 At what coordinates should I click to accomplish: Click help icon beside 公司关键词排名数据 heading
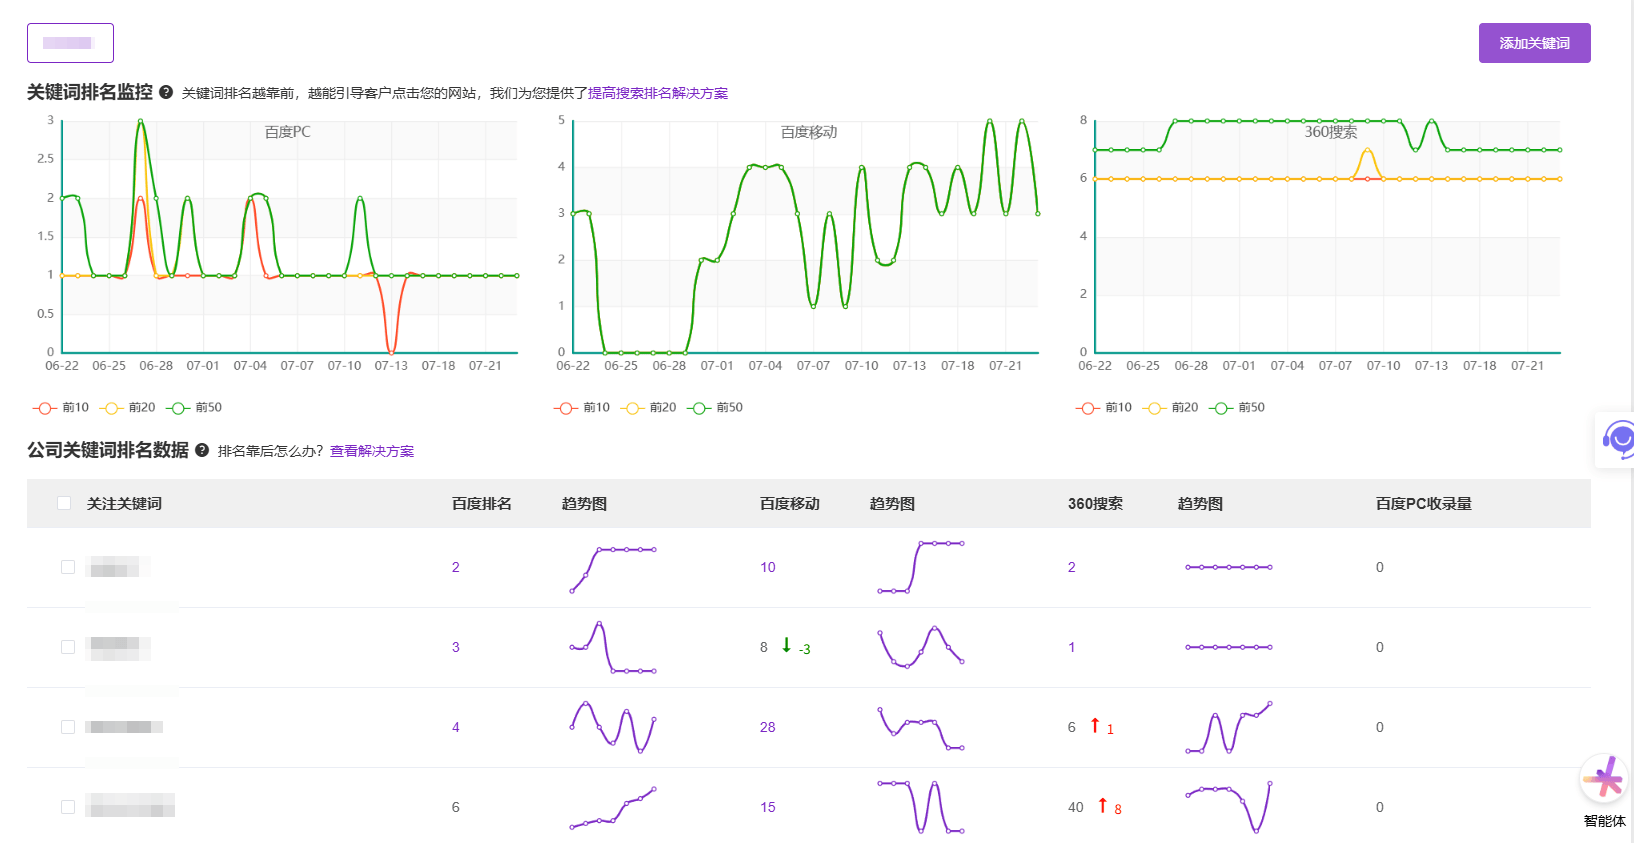pos(202,450)
